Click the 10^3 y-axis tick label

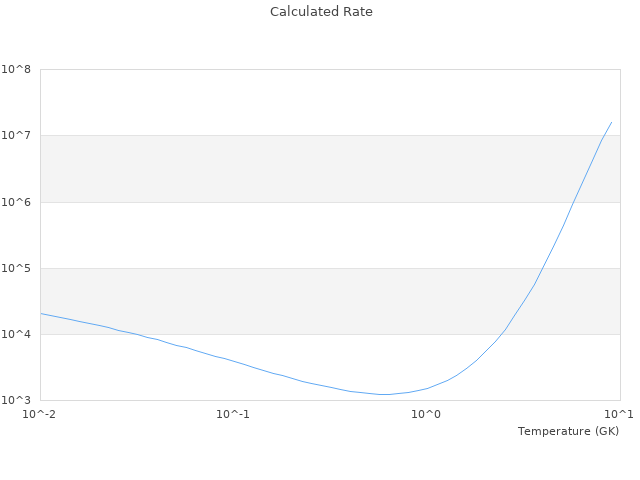(x=16, y=400)
